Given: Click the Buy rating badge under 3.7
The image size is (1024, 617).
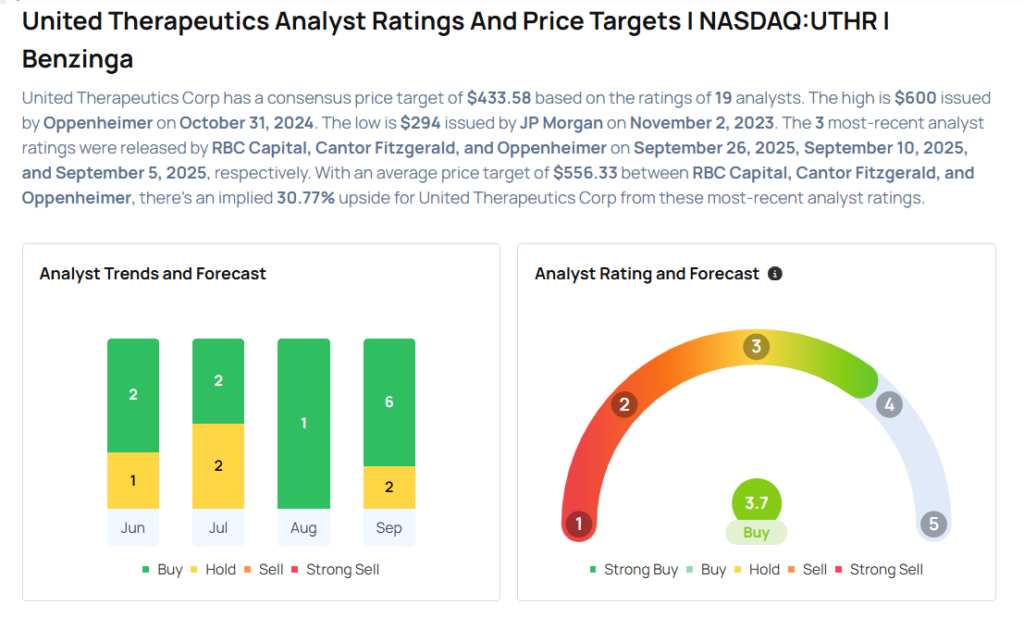Looking at the screenshot, I should point(756,532).
